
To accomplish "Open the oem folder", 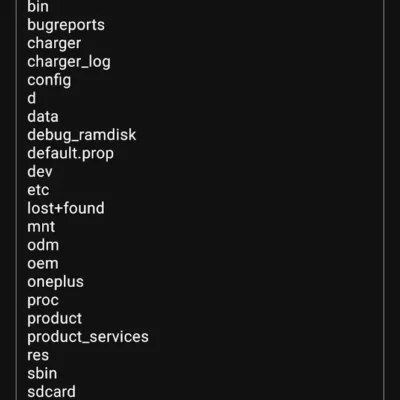I will coord(43,263).
